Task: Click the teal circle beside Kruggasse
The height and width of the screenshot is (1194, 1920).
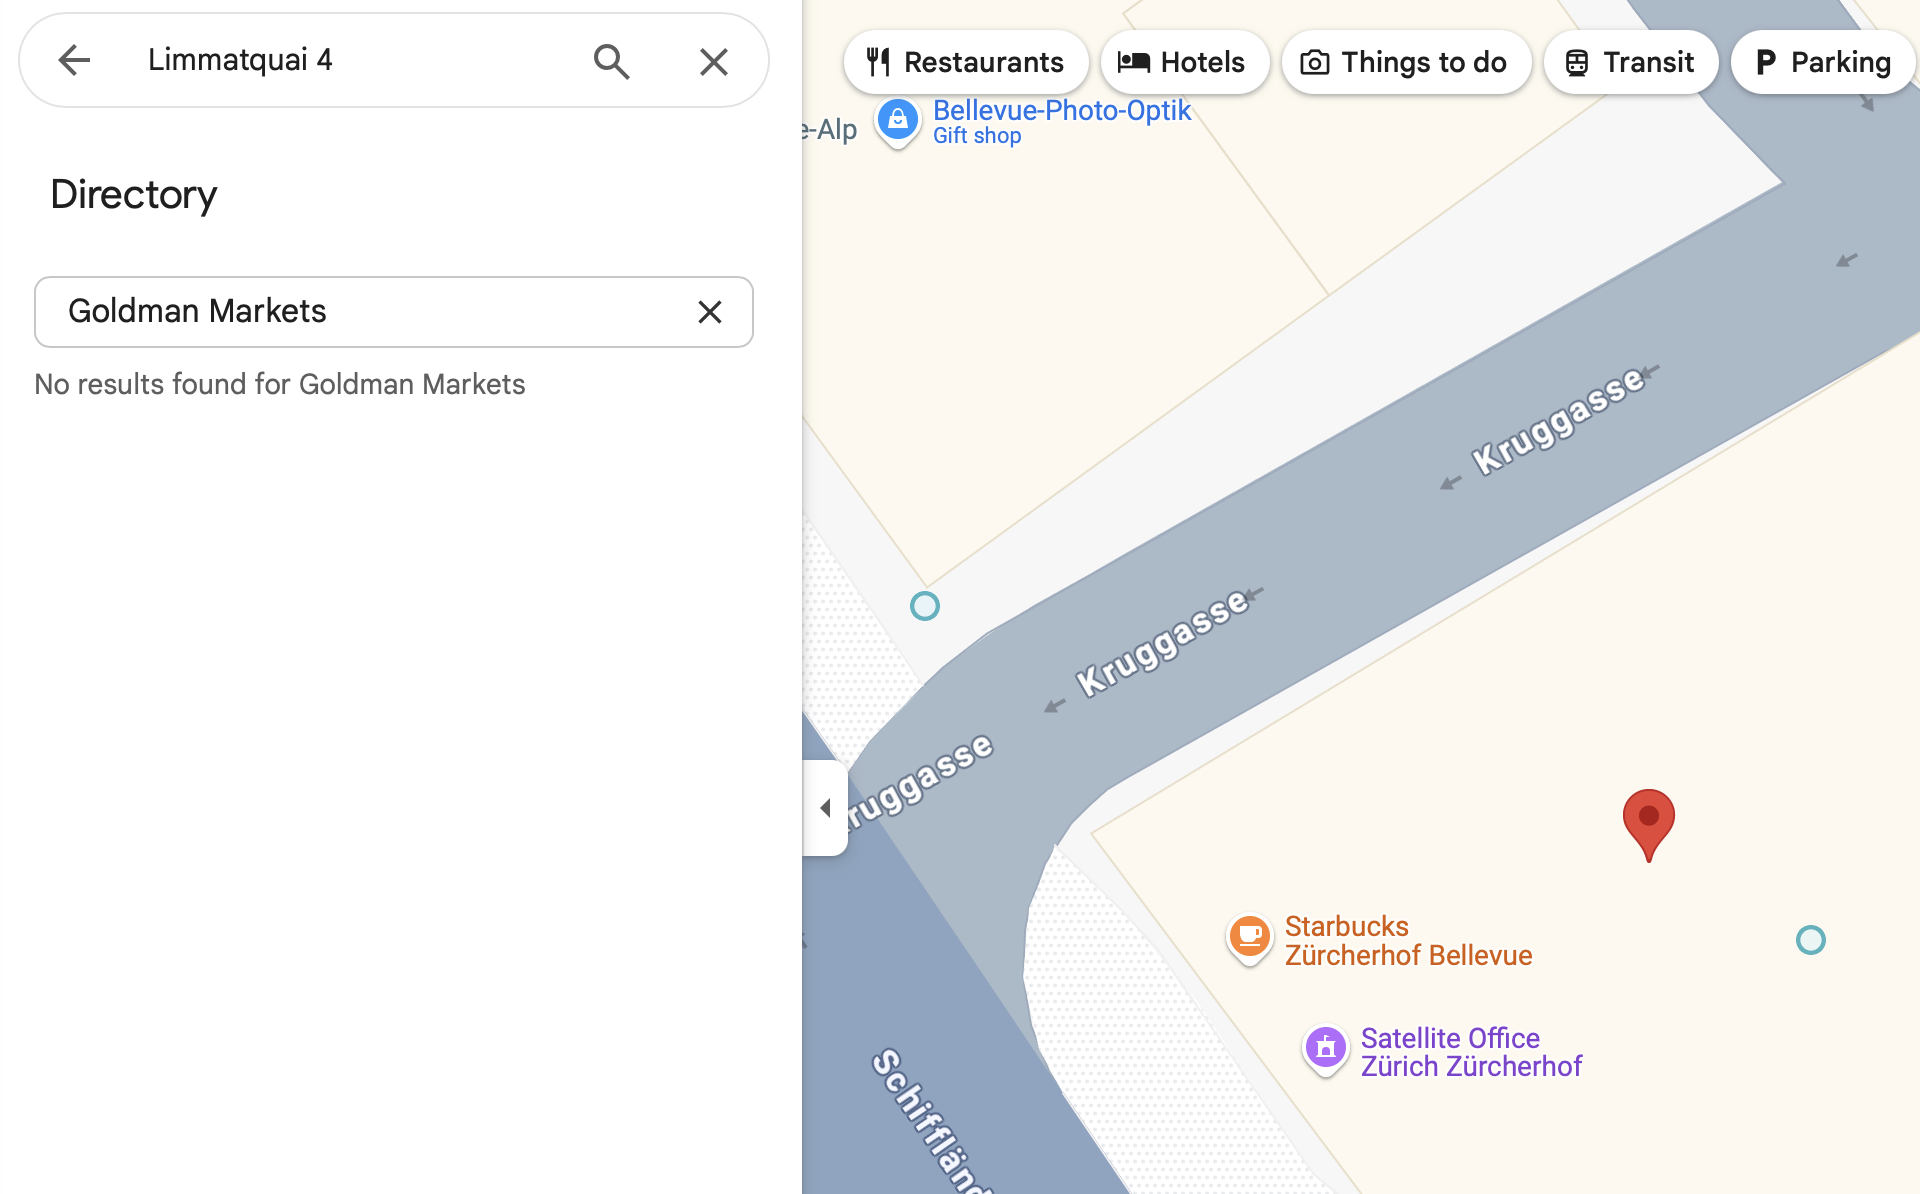Action: point(925,606)
